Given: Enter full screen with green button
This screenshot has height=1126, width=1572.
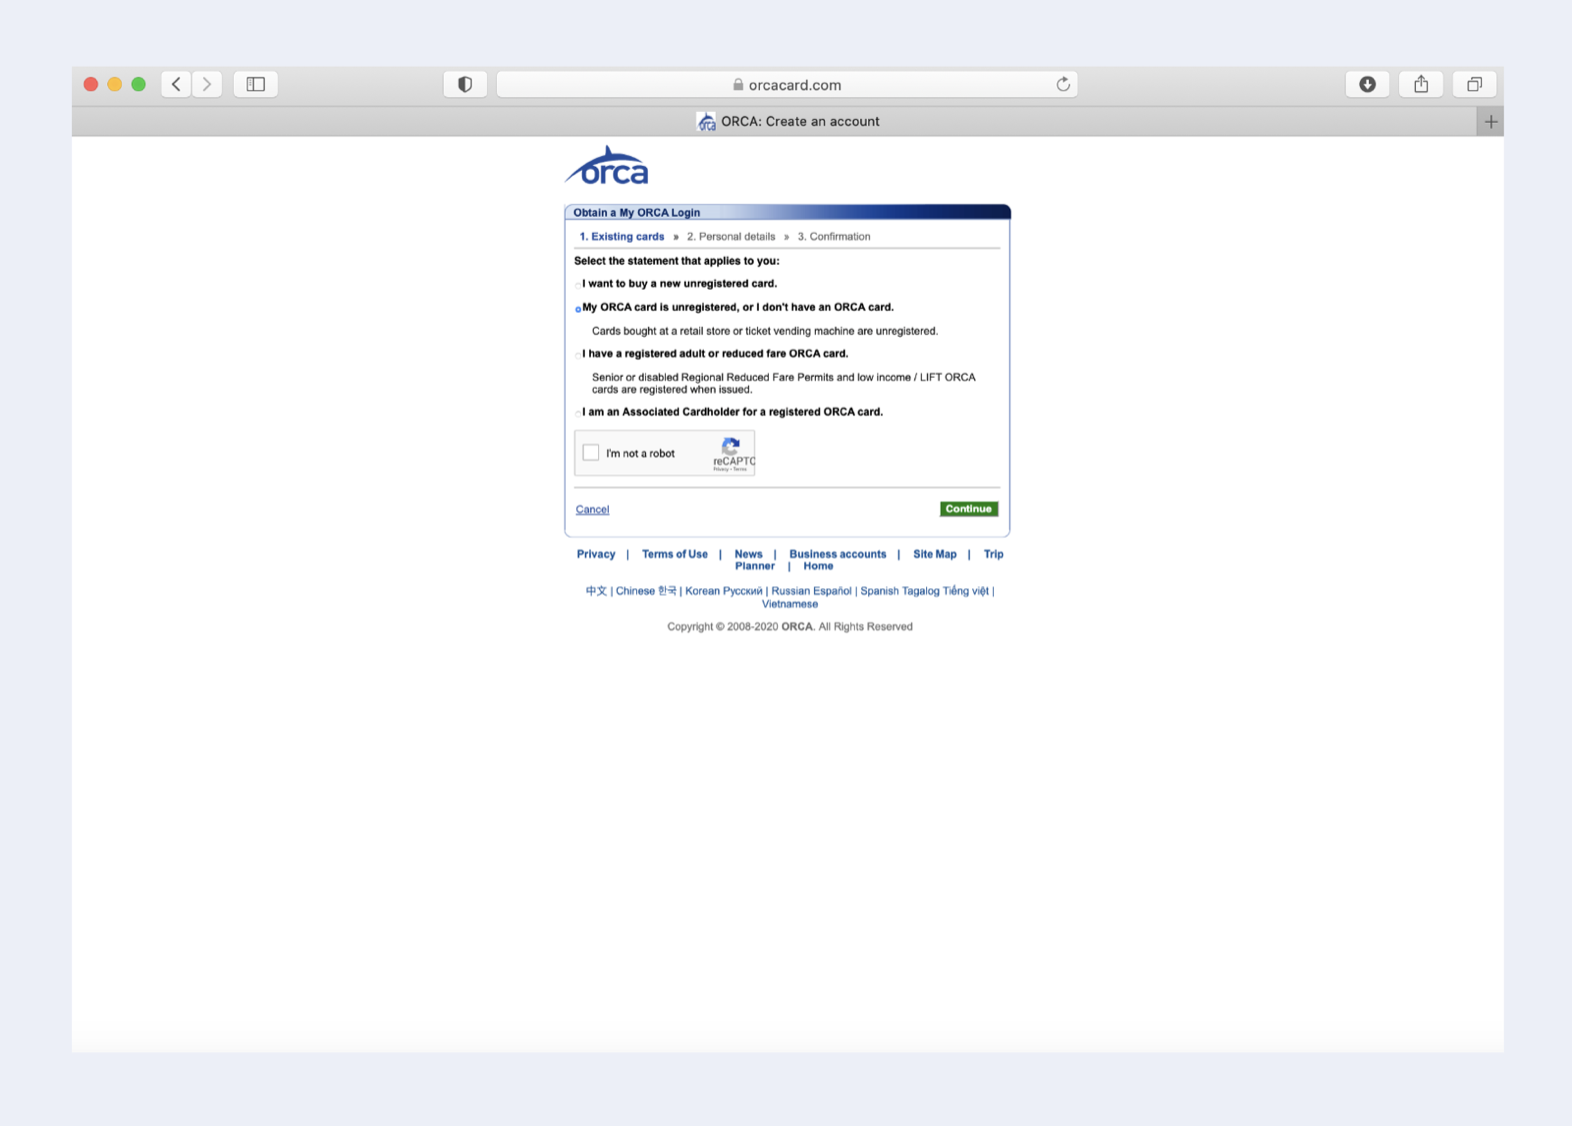Looking at the screenshot, I should coord(139,84).
